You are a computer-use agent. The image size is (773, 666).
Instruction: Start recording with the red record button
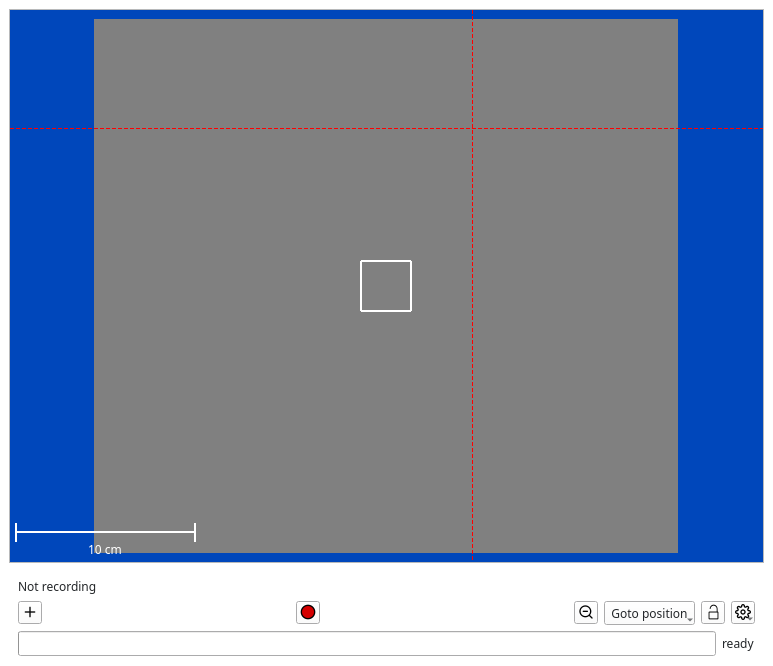pos(308,612)
